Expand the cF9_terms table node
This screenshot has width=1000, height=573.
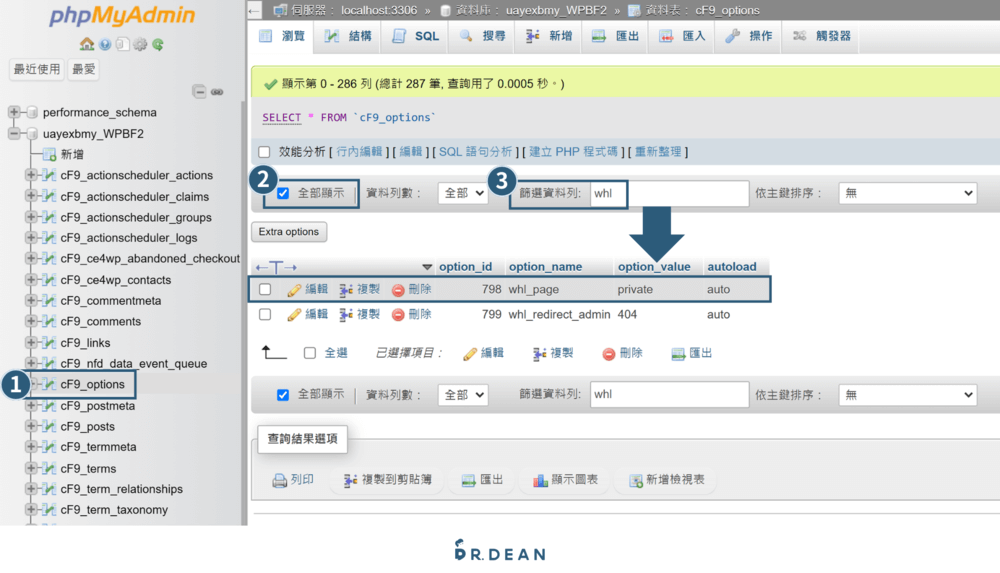pyautogui.click(x=31, y=468)
